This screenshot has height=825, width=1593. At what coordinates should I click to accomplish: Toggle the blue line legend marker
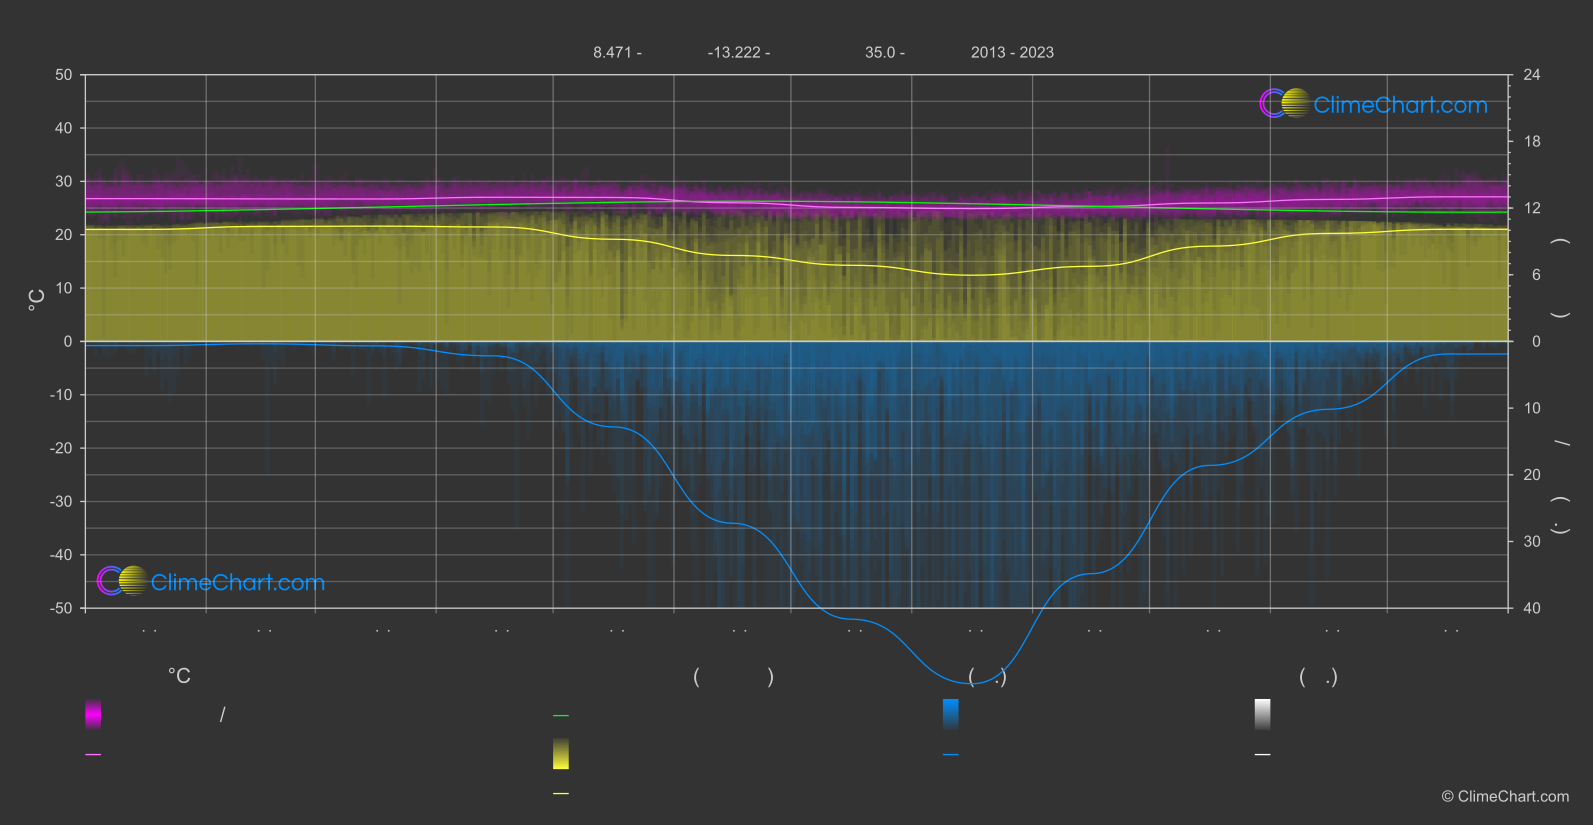click(951, 755)
